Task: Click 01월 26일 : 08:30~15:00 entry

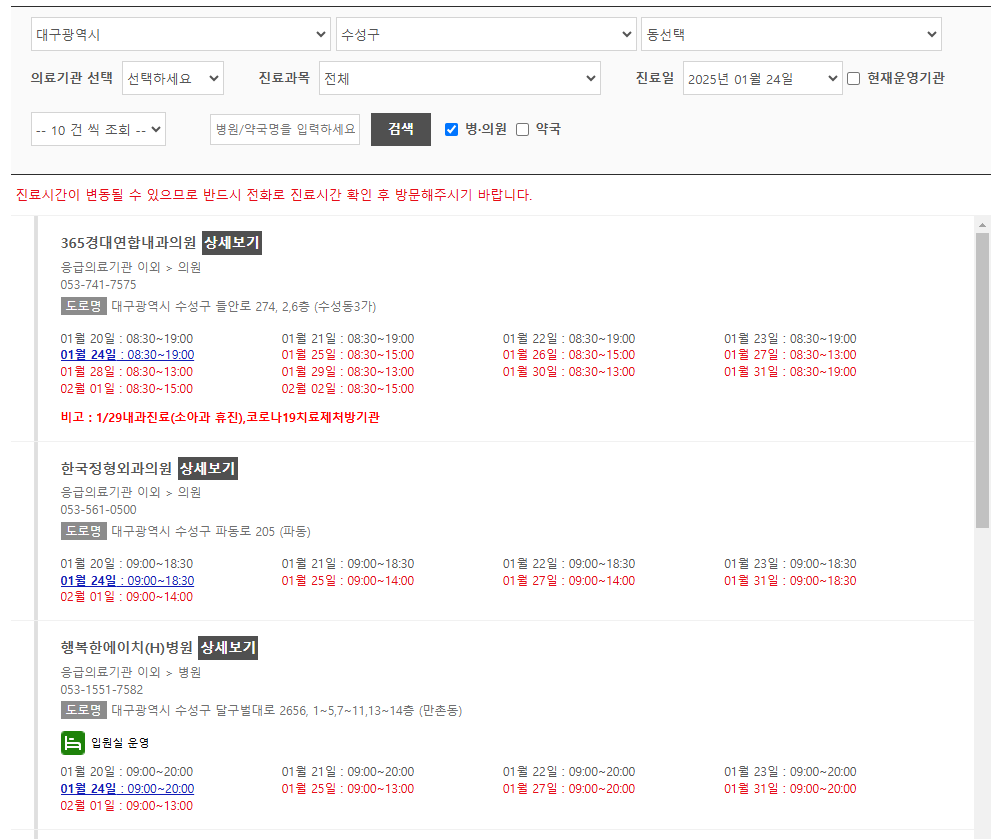Action: coord(569,355)
